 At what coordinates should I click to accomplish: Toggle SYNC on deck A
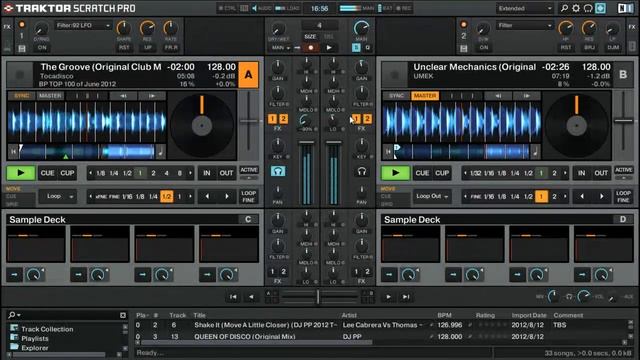pyautogui.click(x=22, y=96)
